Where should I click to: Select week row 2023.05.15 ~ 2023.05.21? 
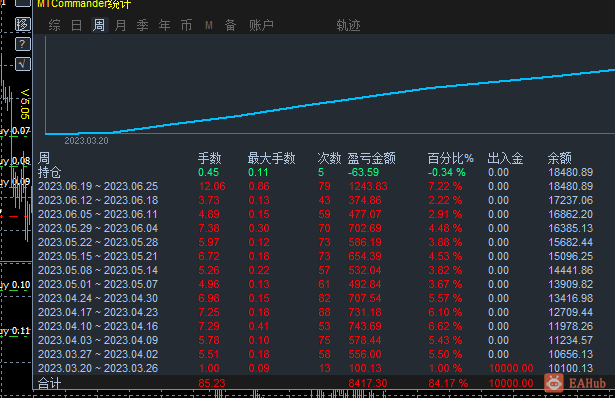click(316, 256)
